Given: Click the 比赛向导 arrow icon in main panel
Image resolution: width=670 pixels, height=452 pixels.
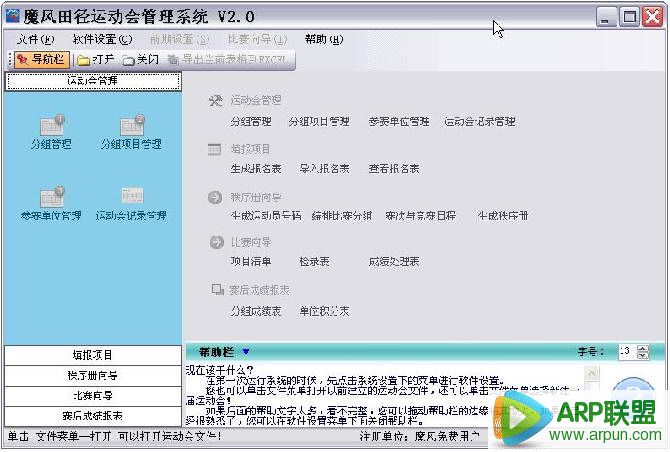Looking at the screenshot, I should pyautogui.click(x=217, y=242).
